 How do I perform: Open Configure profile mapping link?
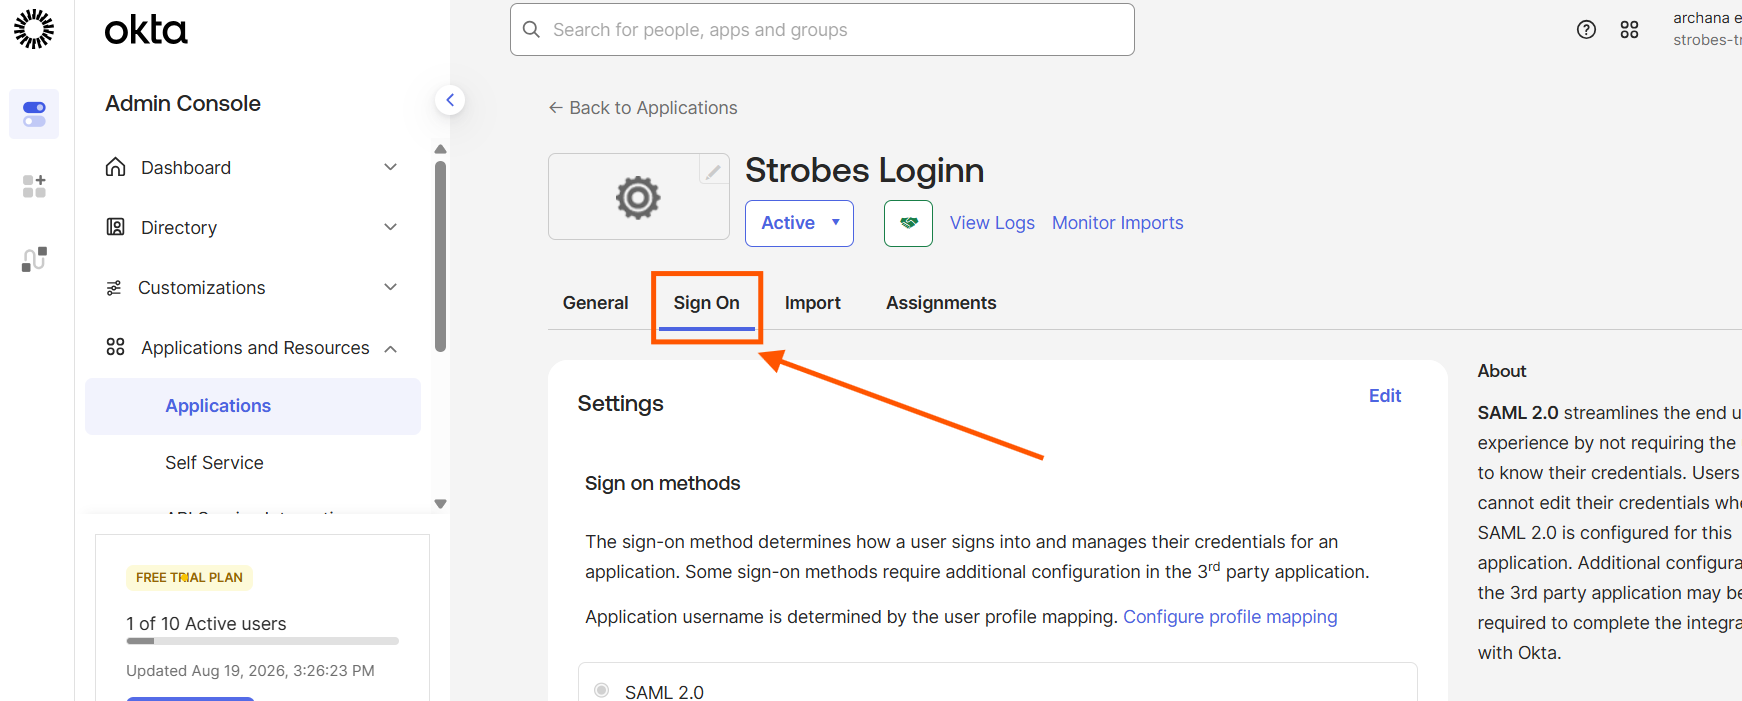point(1230,617)
